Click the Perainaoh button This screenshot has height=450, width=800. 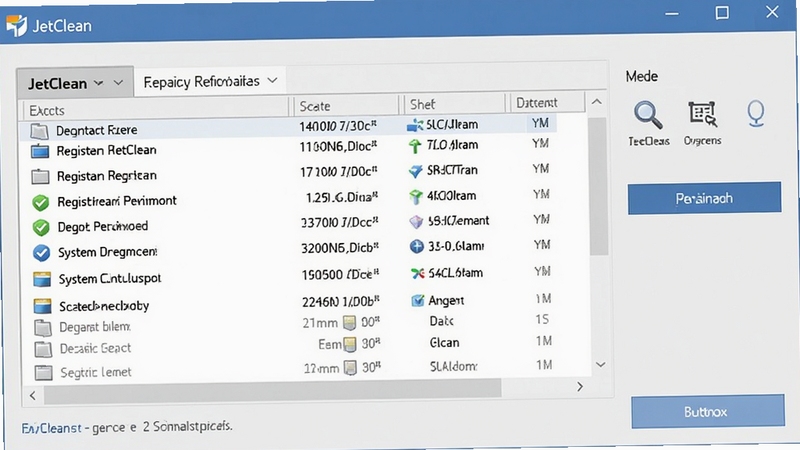(704, 198)
